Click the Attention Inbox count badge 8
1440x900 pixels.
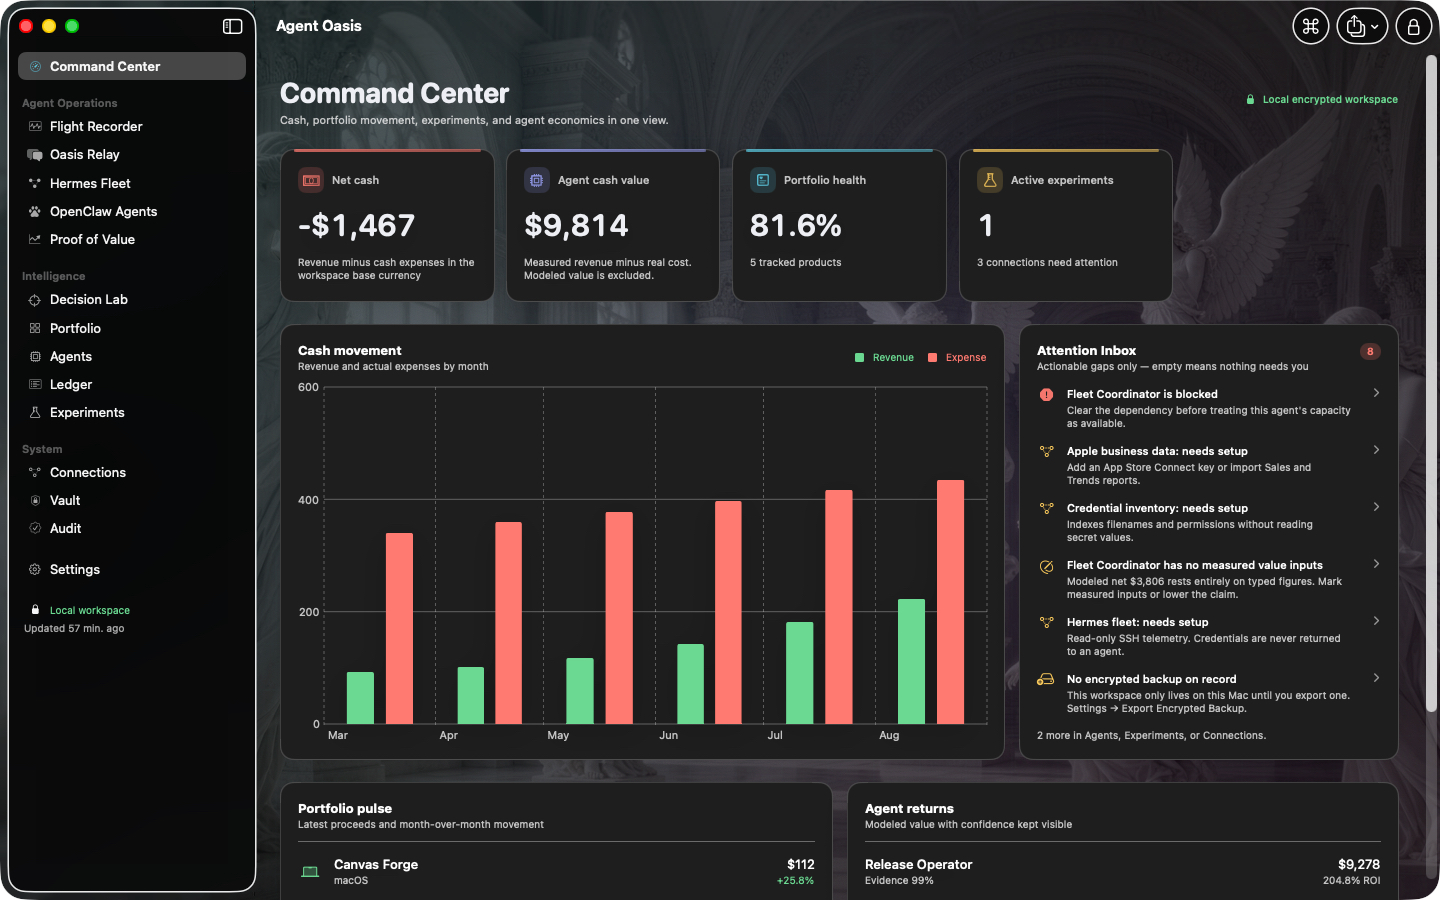click(x=1370, y=352)
